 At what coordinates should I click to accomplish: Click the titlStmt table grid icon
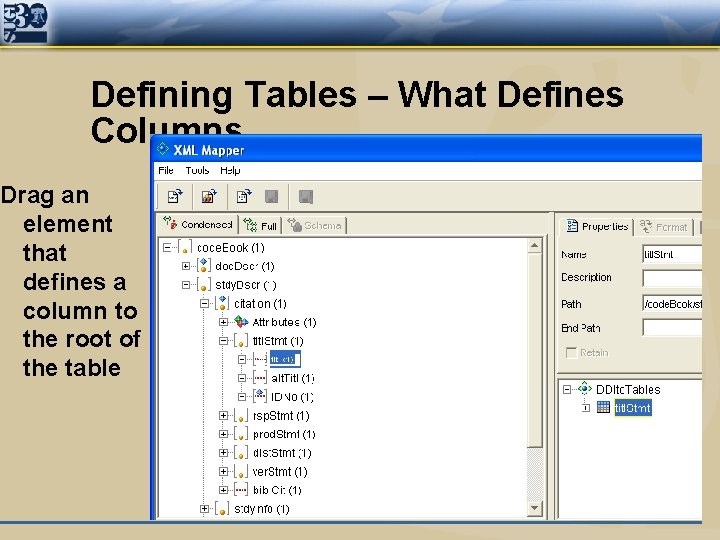[603, 407]
